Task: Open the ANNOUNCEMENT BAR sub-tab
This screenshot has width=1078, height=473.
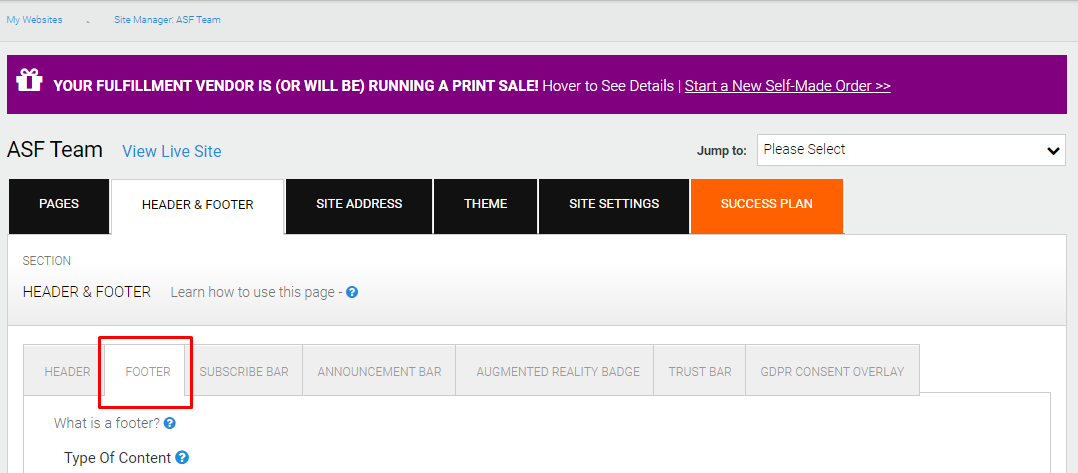Action: pyautogui.click(x=380, y=372)
